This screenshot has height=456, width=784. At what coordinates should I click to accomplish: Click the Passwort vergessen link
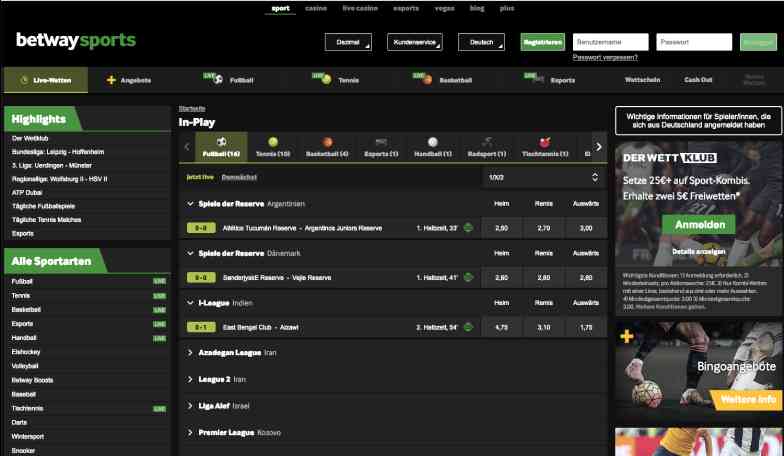pos(605,58)
